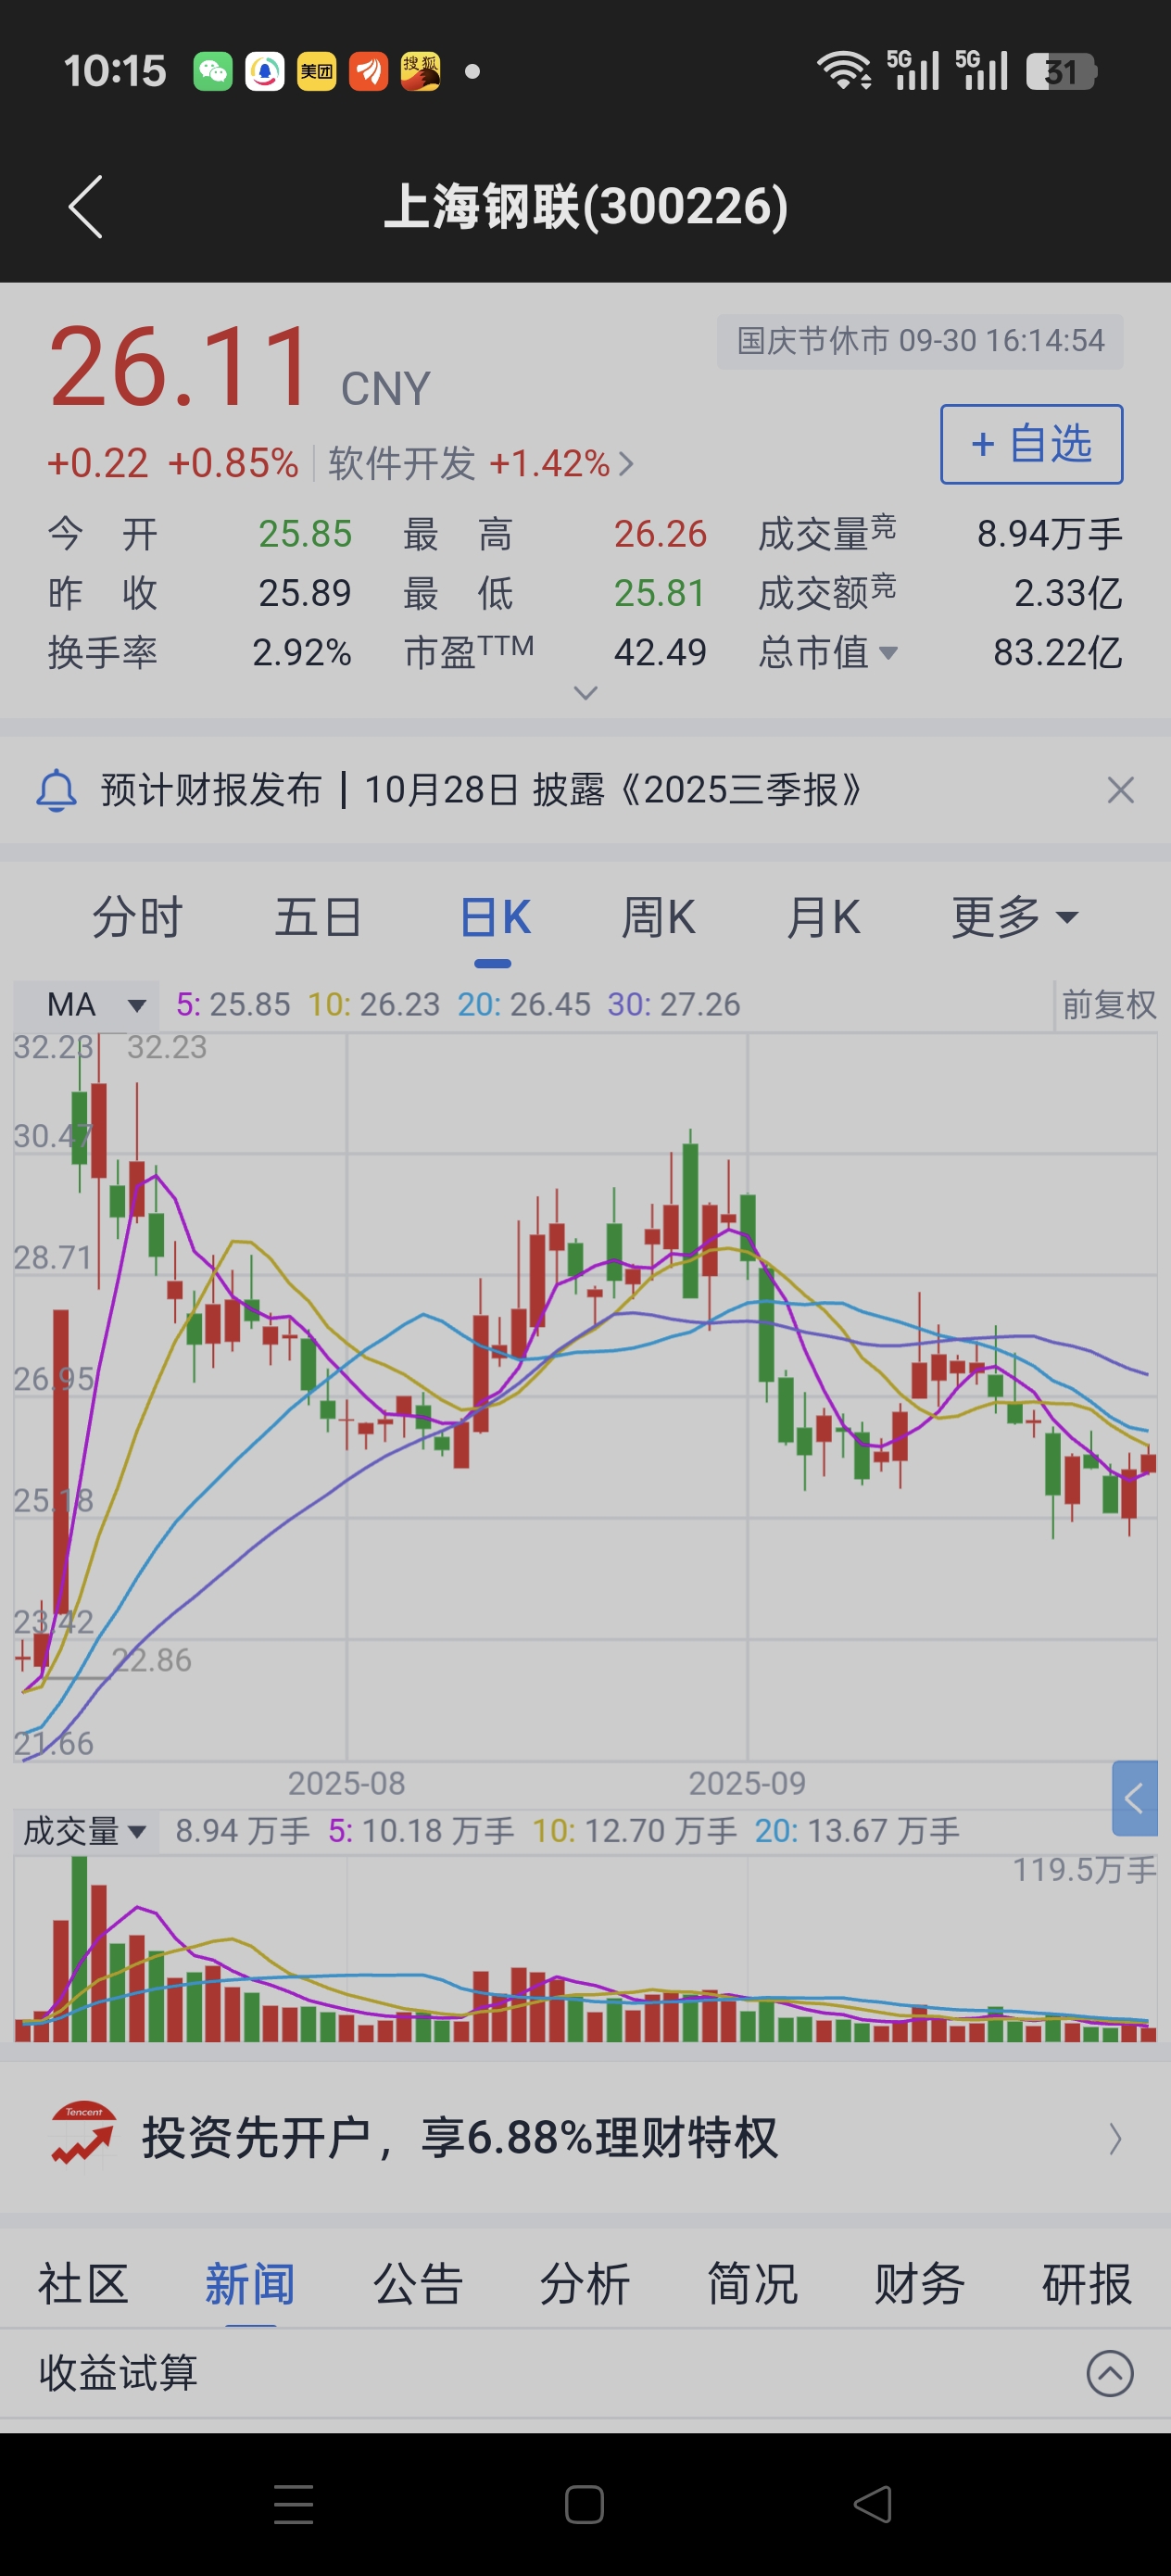
Task: Tap the bell notification icon
Action: point(57,790)
